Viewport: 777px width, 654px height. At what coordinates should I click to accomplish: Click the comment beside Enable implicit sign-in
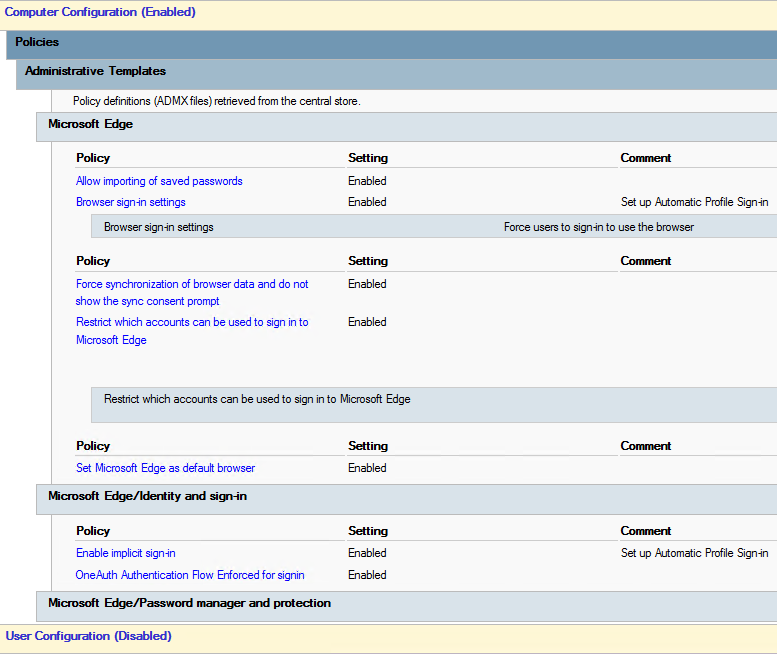click(x=694, y=553)
